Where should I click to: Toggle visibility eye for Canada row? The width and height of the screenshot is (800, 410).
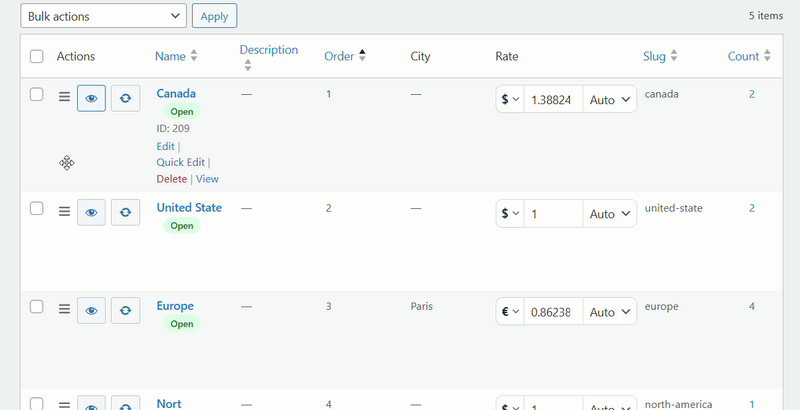pyautogui.click(x=91, y=98)
